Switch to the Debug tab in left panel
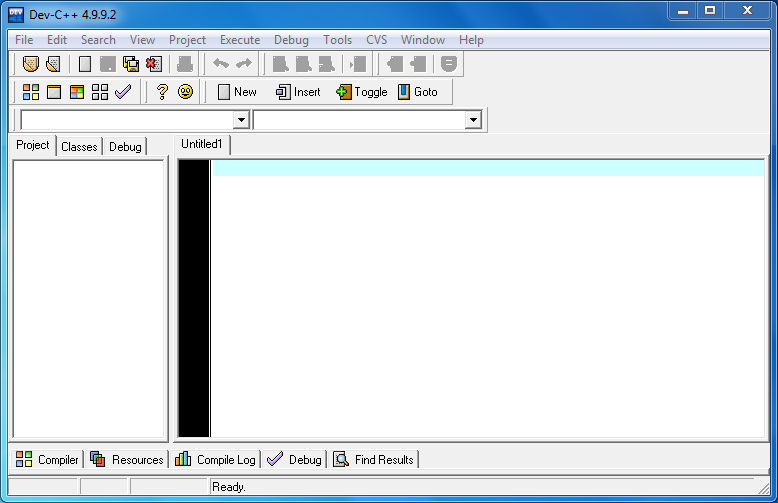The height and width of the screenshot is (503, 778). coord(125,147)
